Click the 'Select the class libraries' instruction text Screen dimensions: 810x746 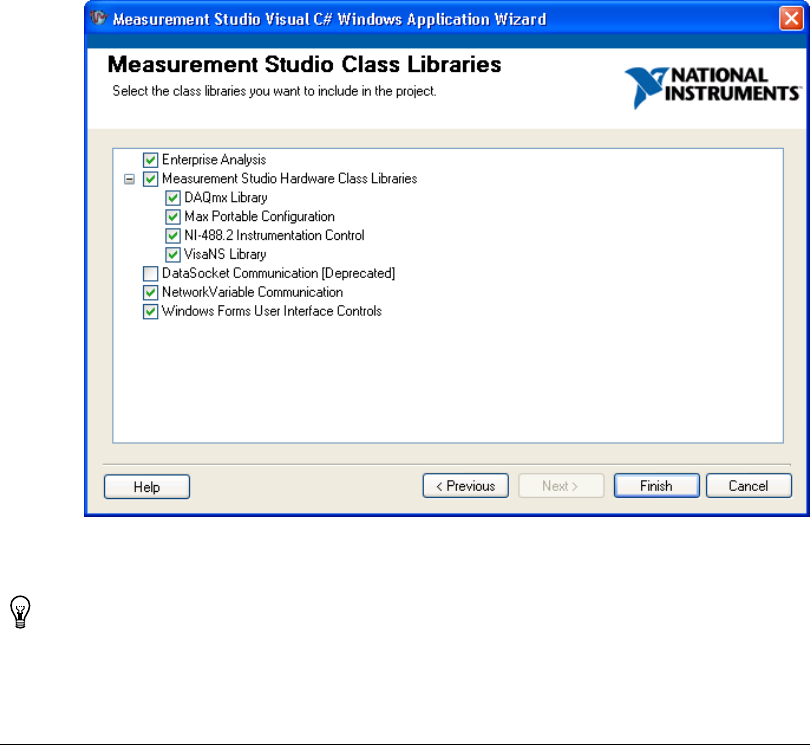click(x=274, y=91)
